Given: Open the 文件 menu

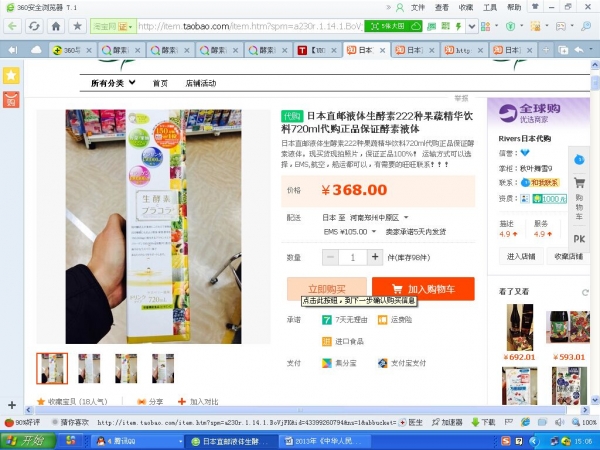Looking at the screenshot, I should tap(417, 6).
